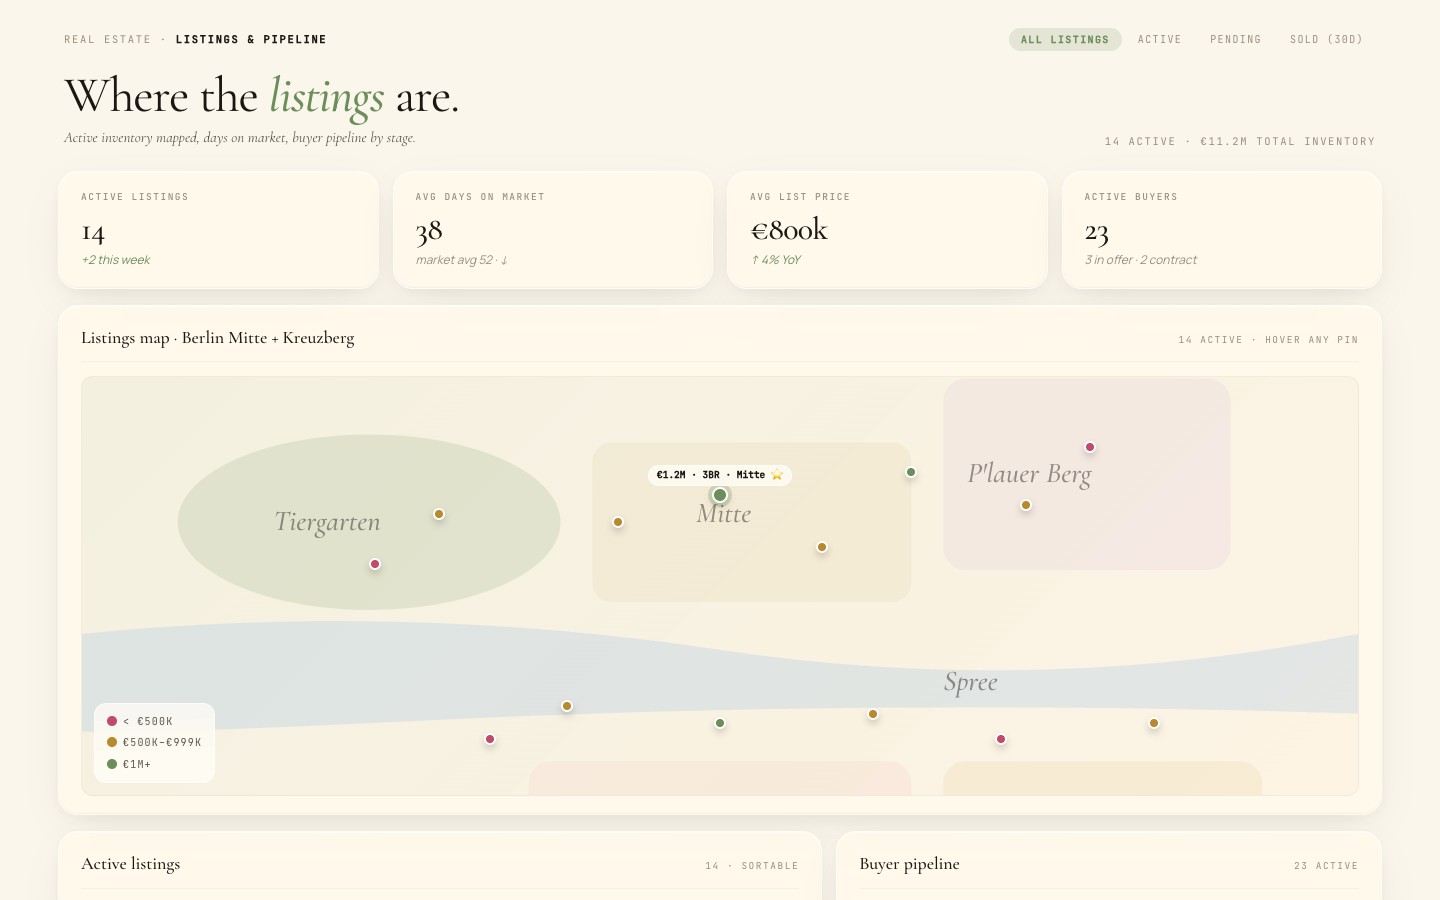
Task: Click the amber pin inside Tiergarten
Action: tap(439, 514)
